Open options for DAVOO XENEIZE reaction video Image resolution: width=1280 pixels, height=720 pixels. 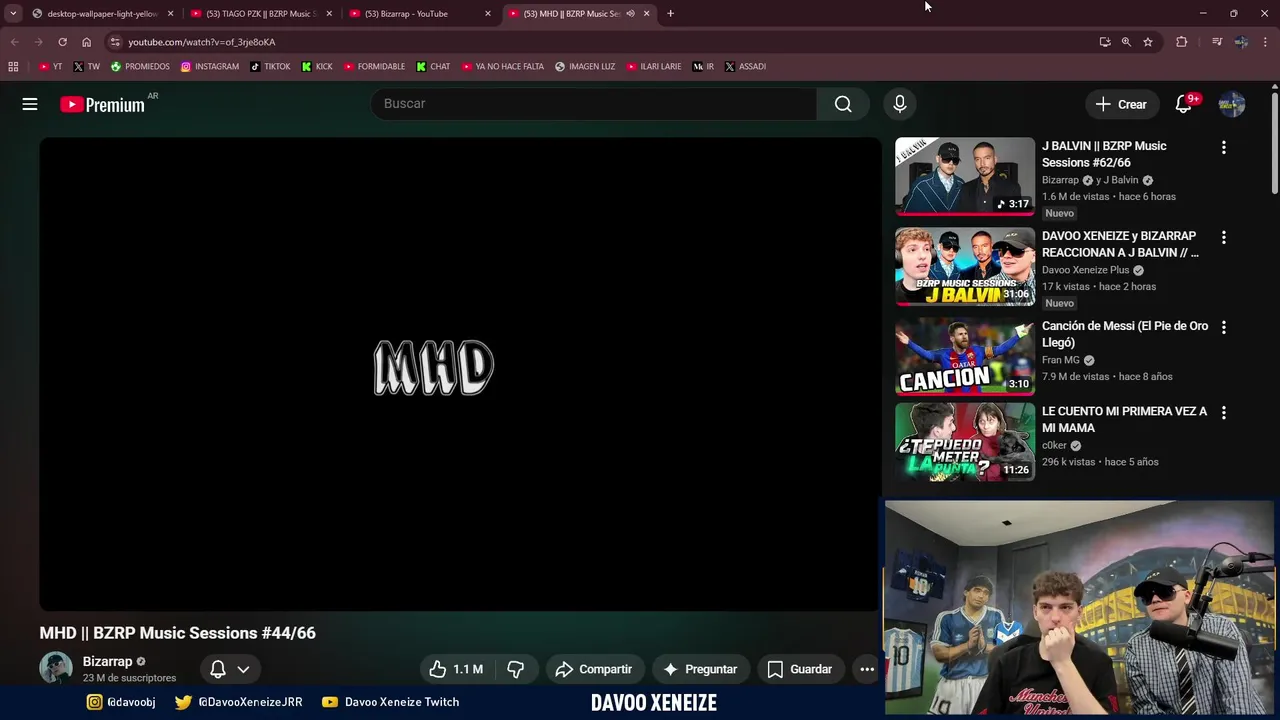[1223, 237]
